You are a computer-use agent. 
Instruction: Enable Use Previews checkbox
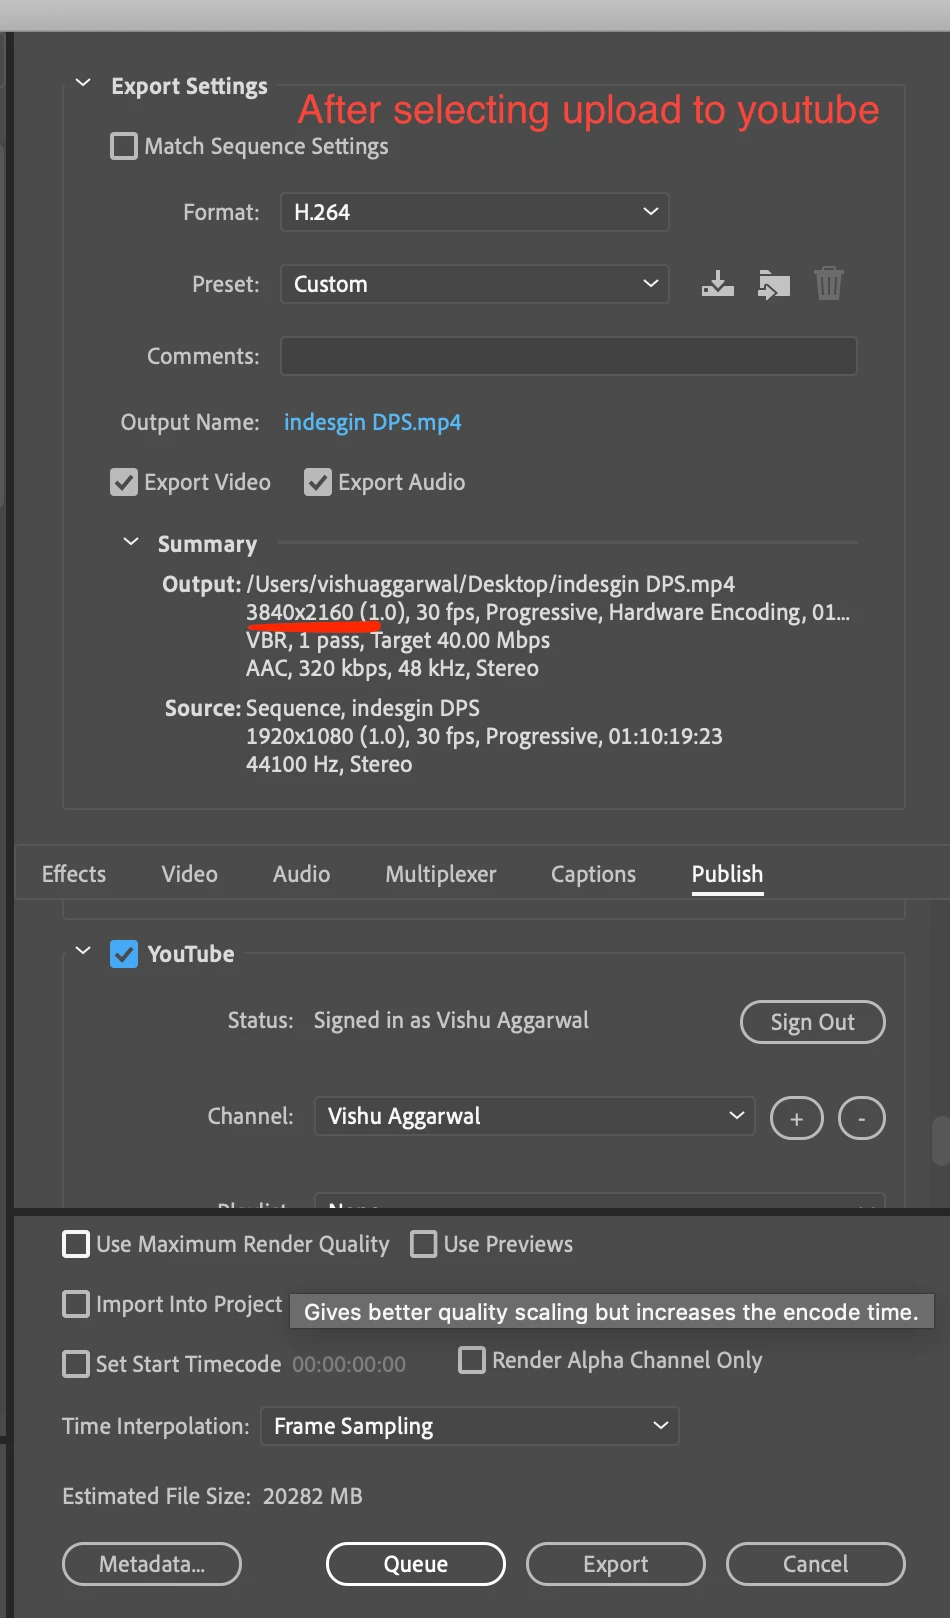point(424,1244)
